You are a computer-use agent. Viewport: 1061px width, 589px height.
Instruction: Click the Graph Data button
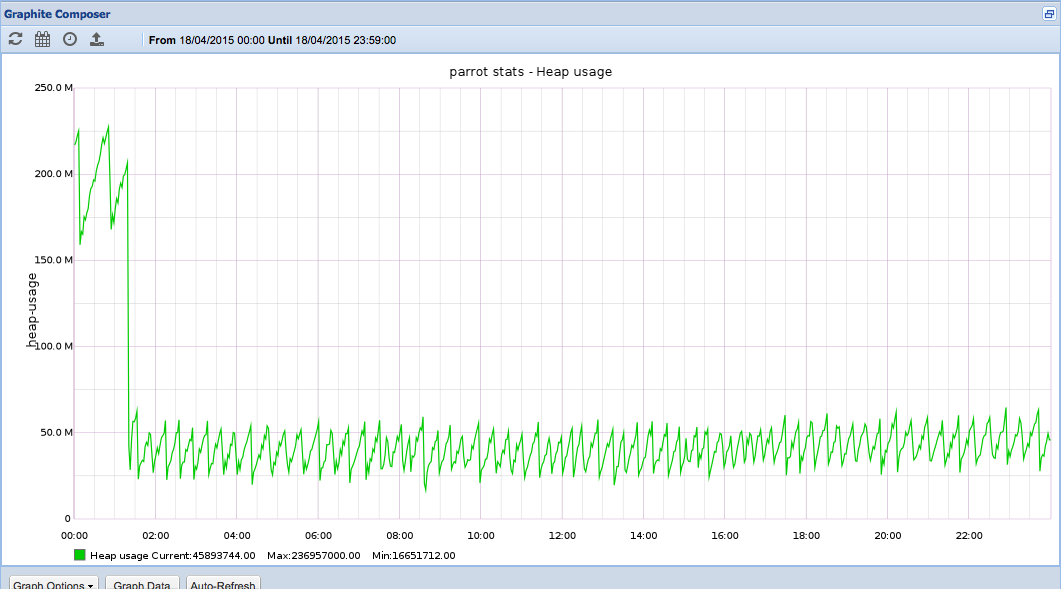coord(142,584)
